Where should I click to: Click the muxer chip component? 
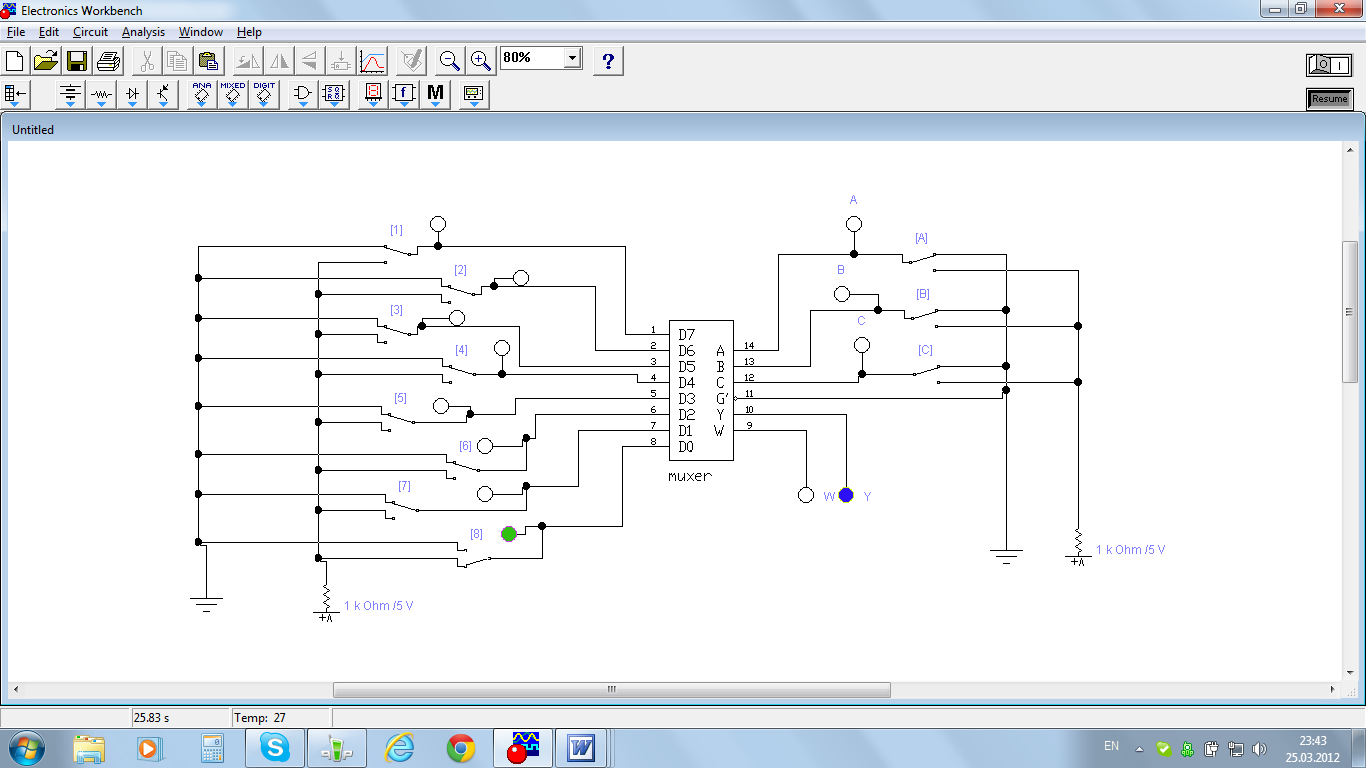(701, 390)
